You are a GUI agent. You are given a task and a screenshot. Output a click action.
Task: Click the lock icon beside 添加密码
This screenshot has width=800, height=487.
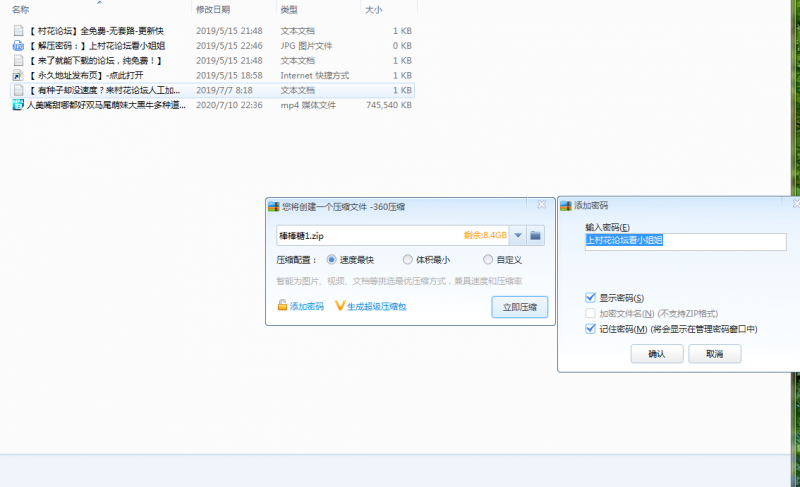click(x=282, y=305)
